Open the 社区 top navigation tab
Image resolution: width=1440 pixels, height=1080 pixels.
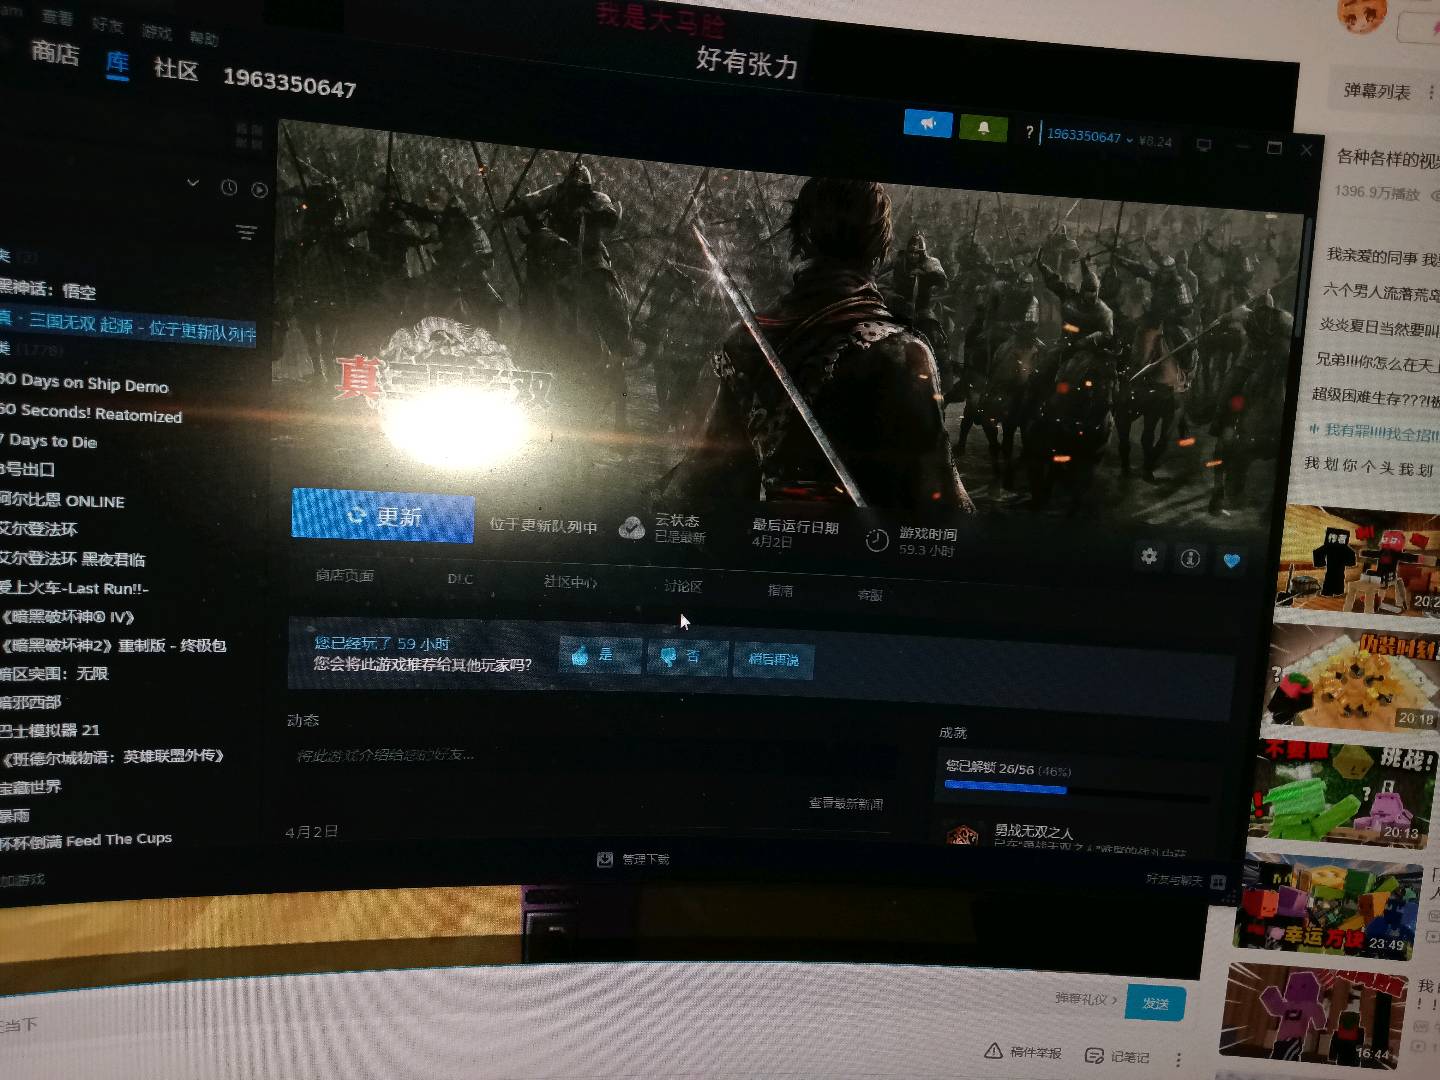point(176,69)
